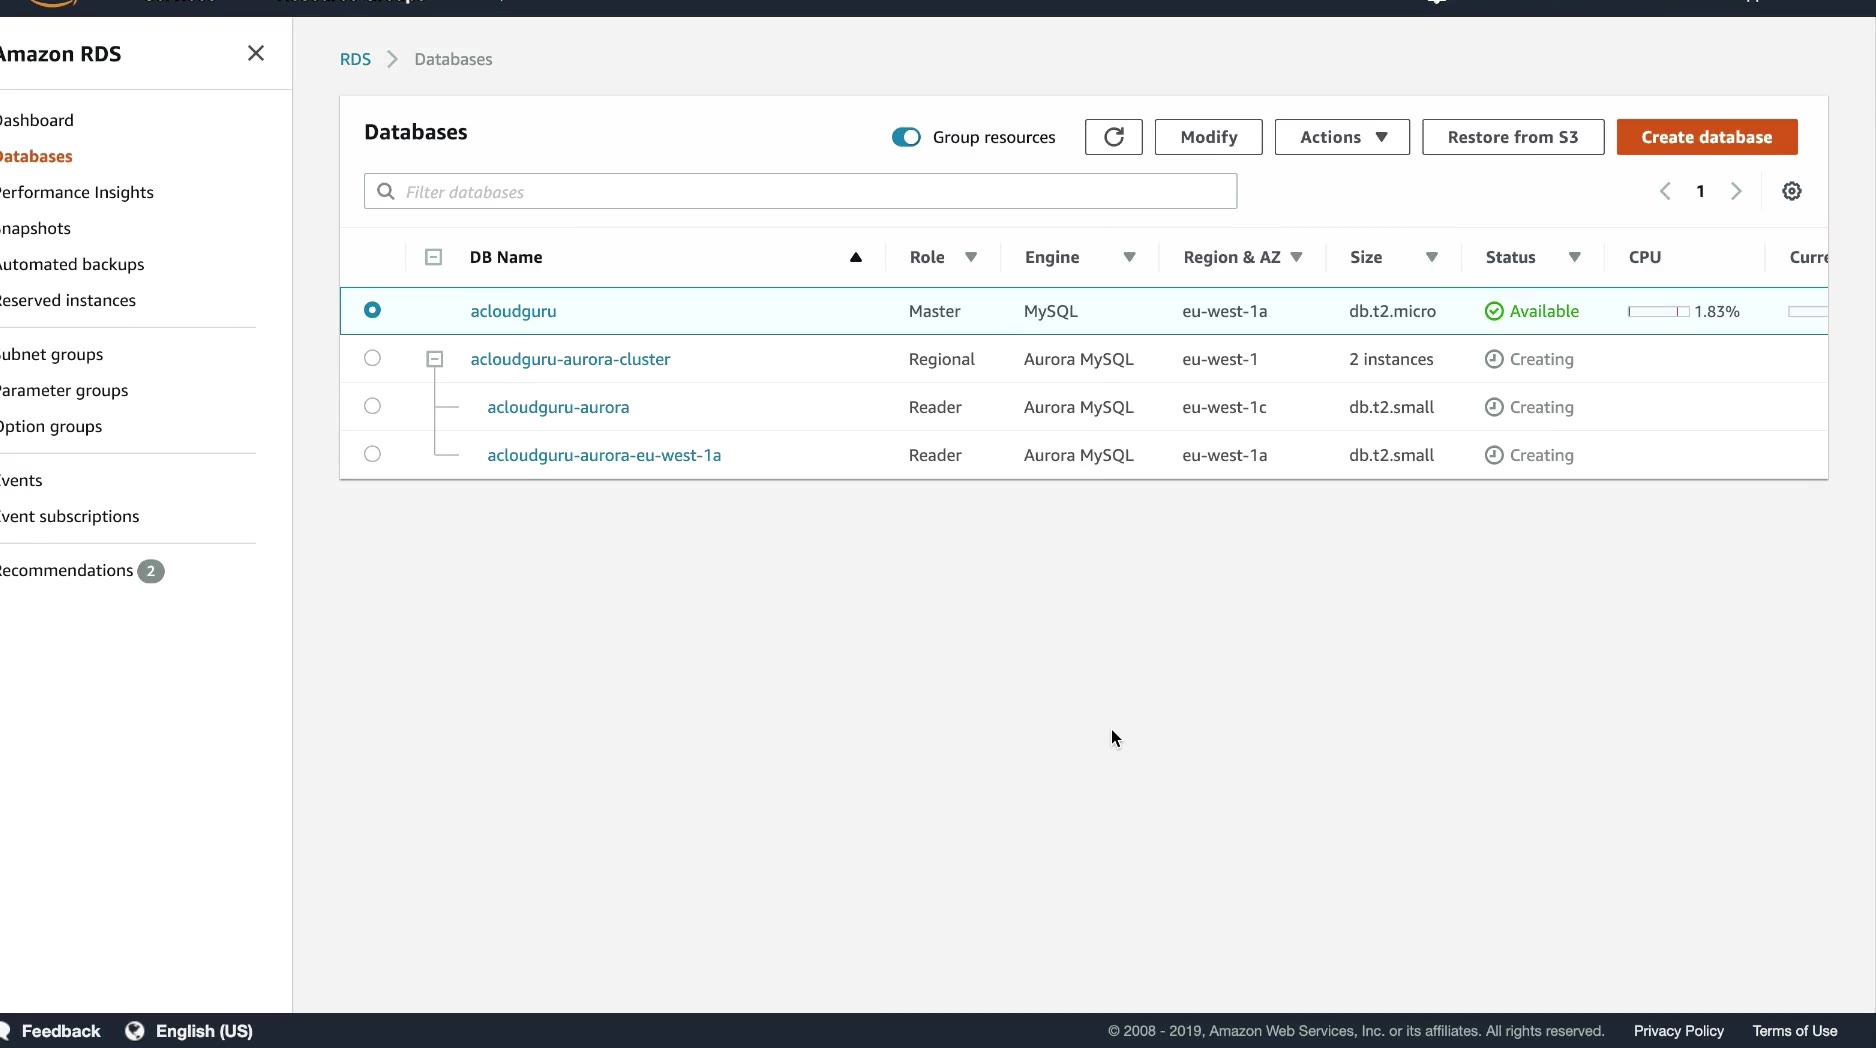
Task: Select radio button for acloudguru-aurora-eu-west-1a
Action: [x=372, y=454]
